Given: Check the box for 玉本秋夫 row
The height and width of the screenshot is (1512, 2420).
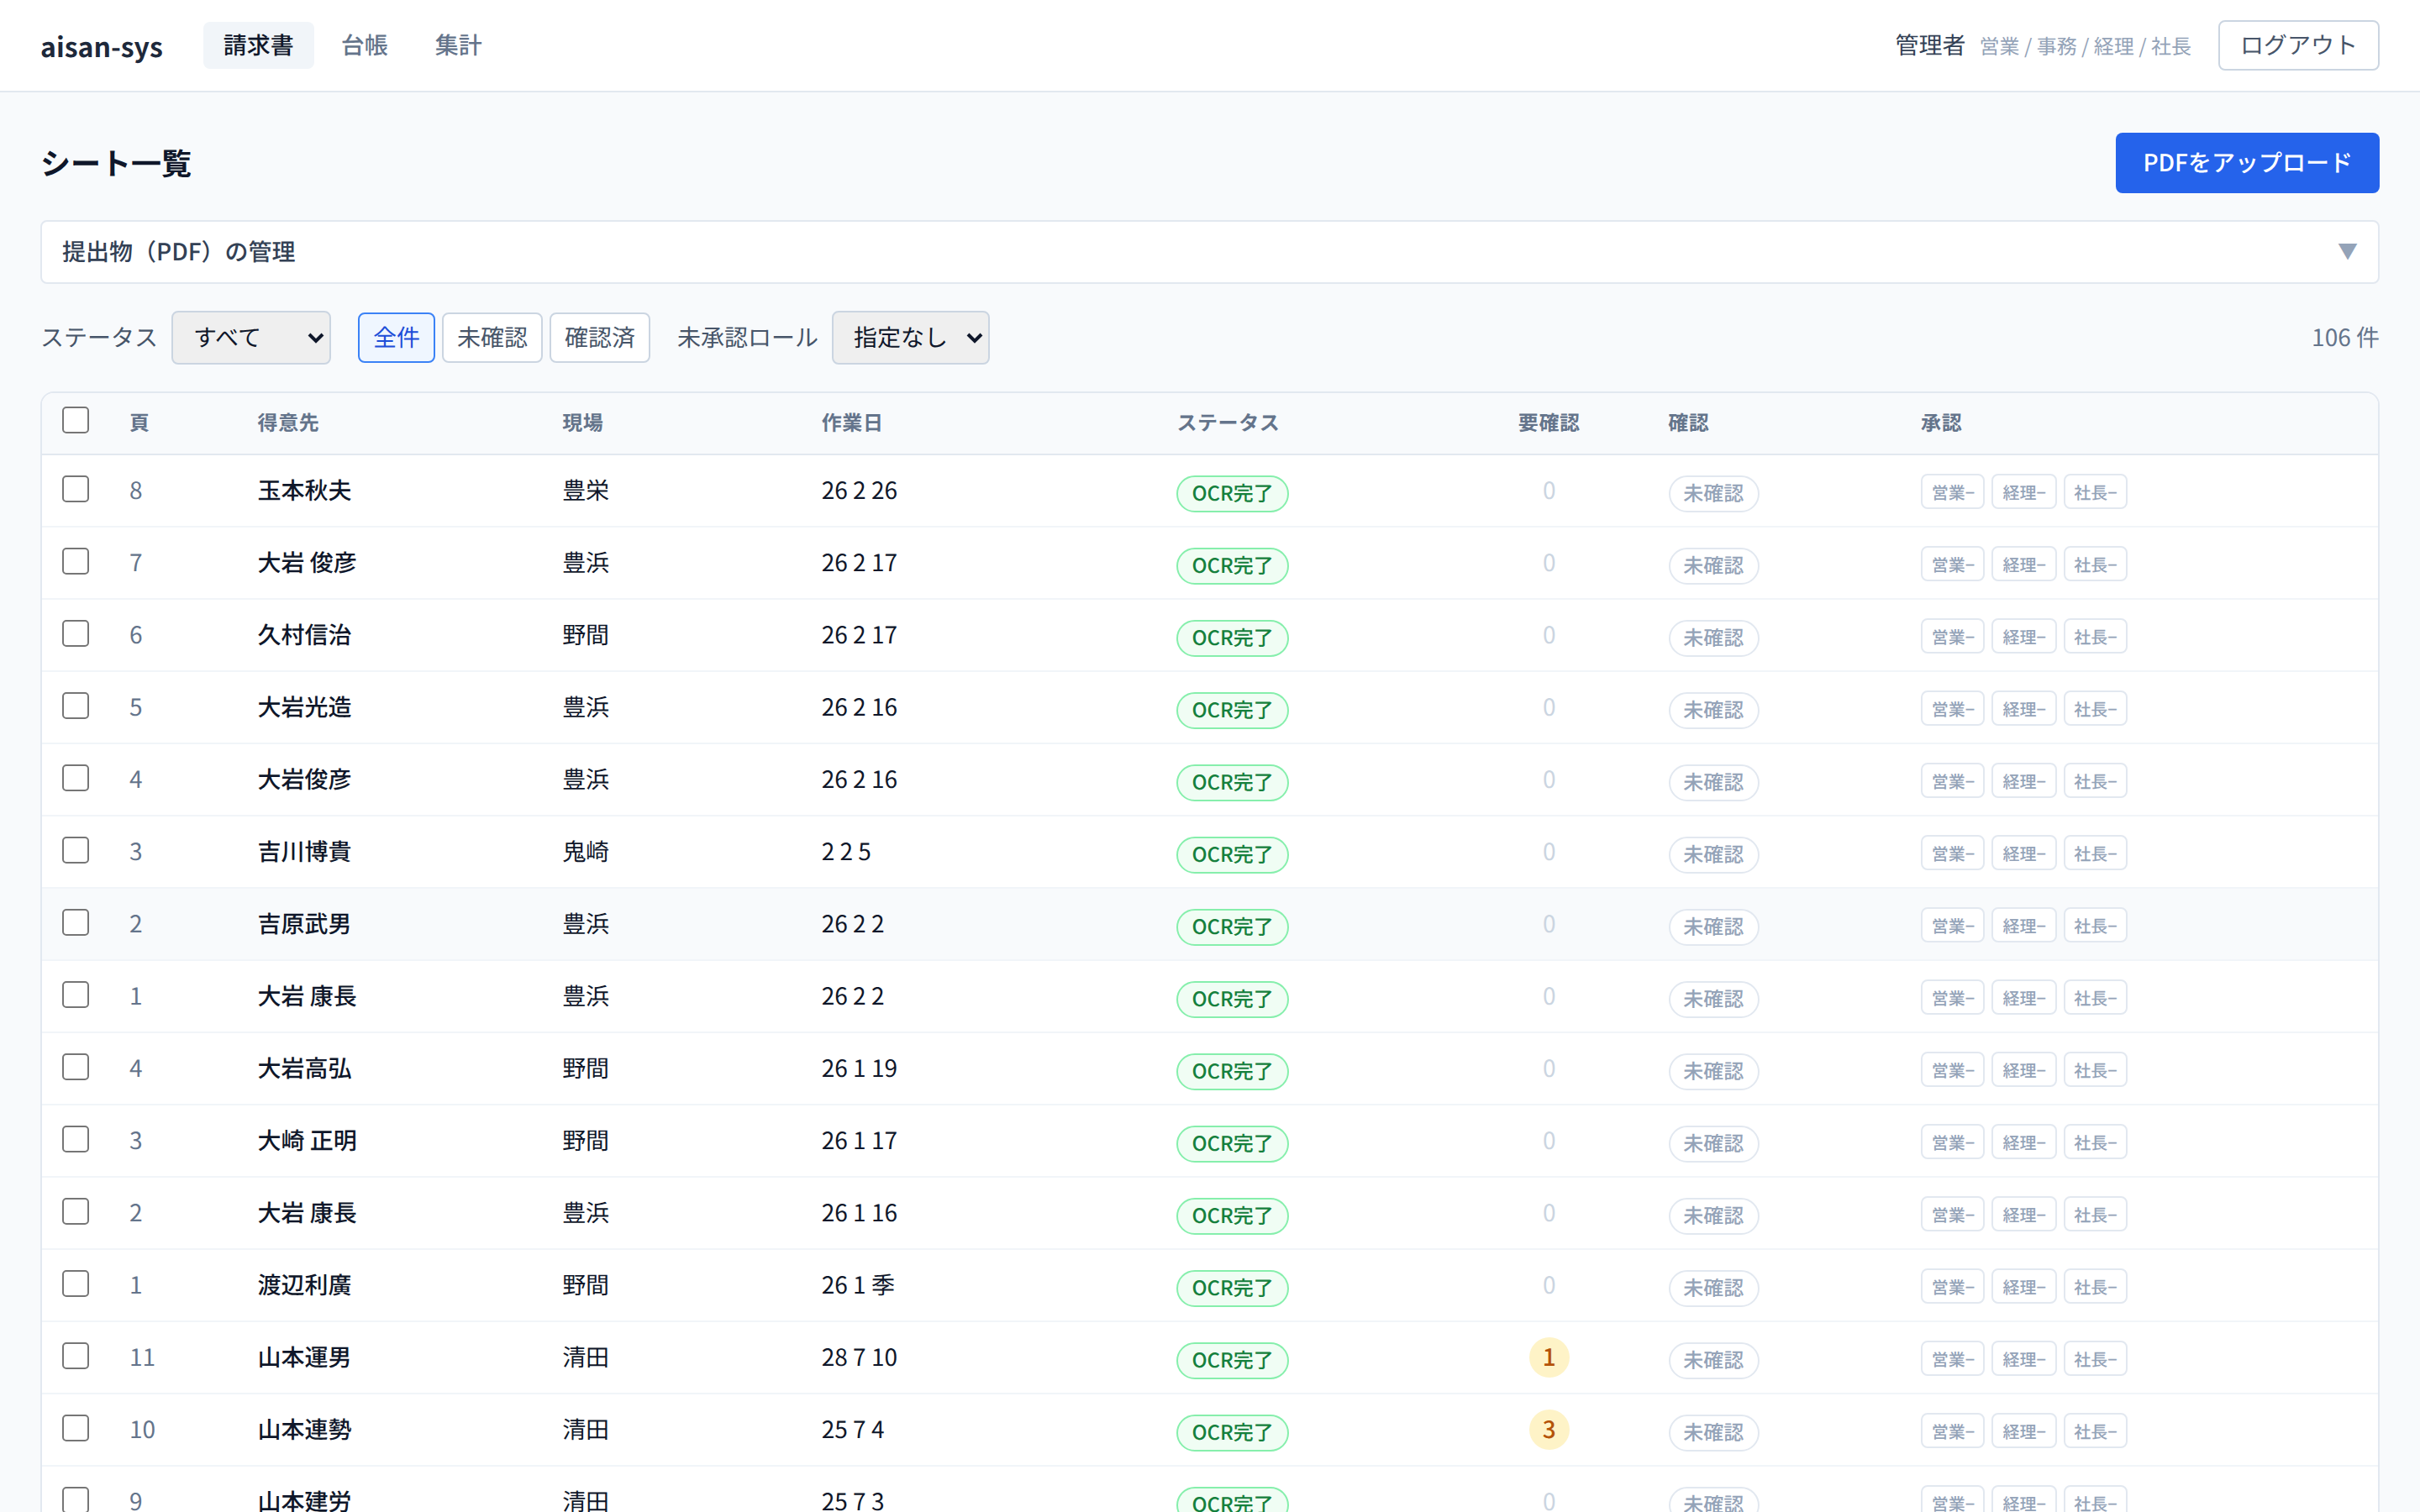Looking at the screenshot, I should tap(75, 489).
